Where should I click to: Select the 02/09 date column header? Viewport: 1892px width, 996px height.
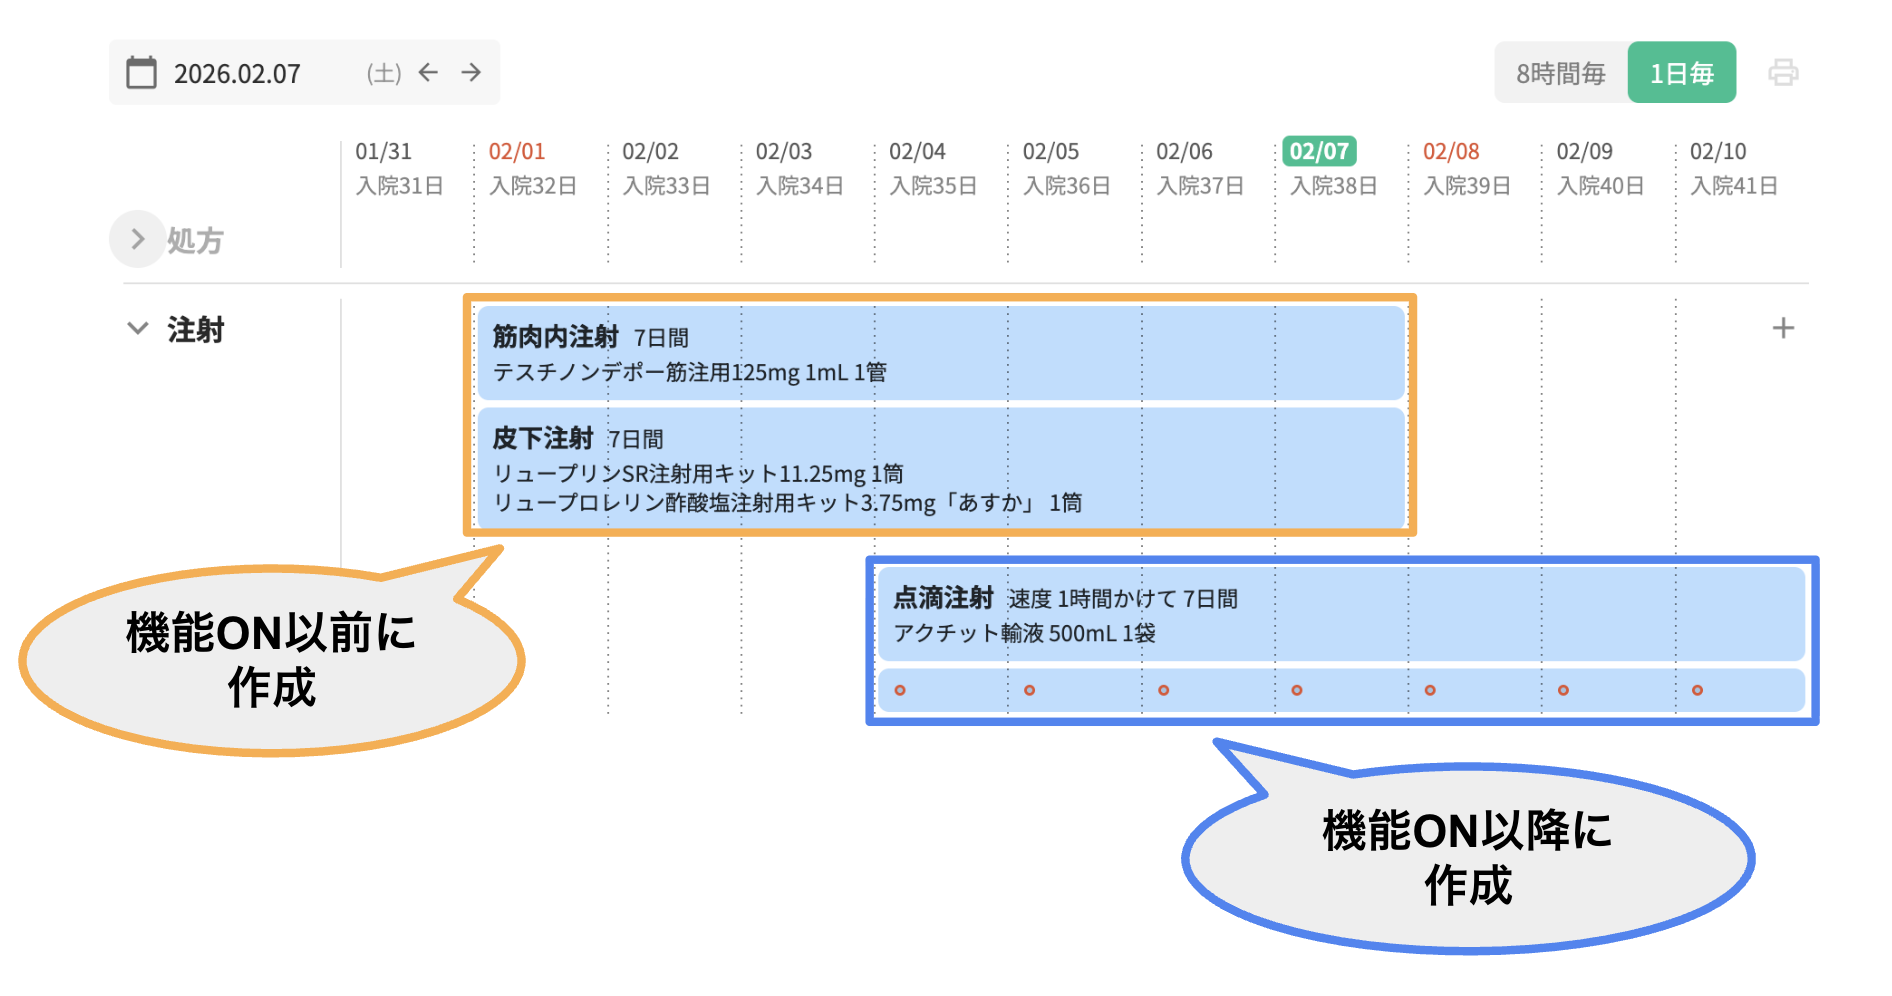click(x=1585, y=152)
